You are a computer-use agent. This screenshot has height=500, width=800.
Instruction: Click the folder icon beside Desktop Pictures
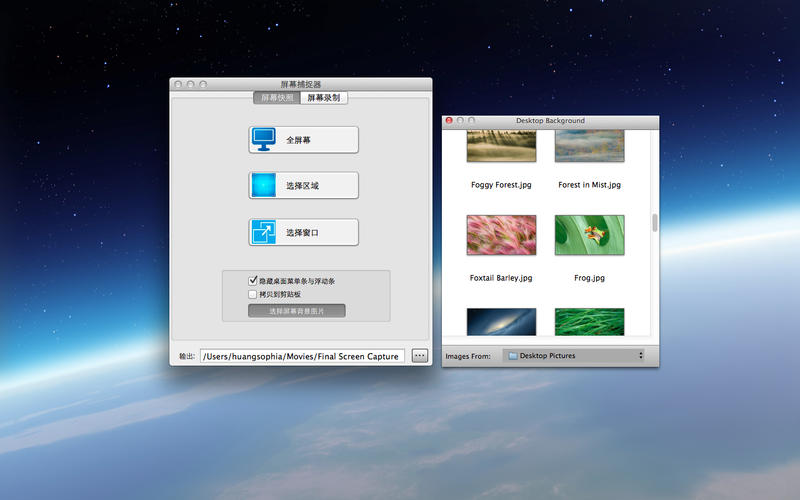pos(512,355)
